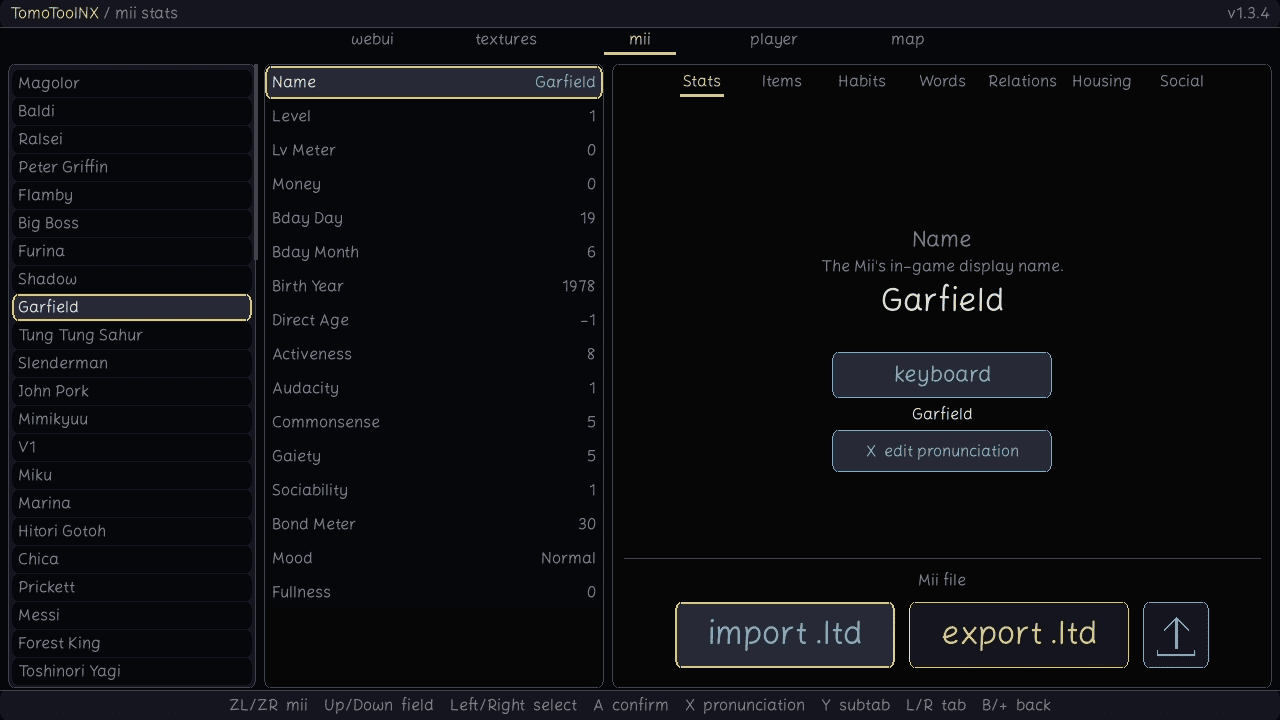The width and height of the screenshot is (1280, 720).
Task: Click the export .ltd button
Action: (1019, 635)
